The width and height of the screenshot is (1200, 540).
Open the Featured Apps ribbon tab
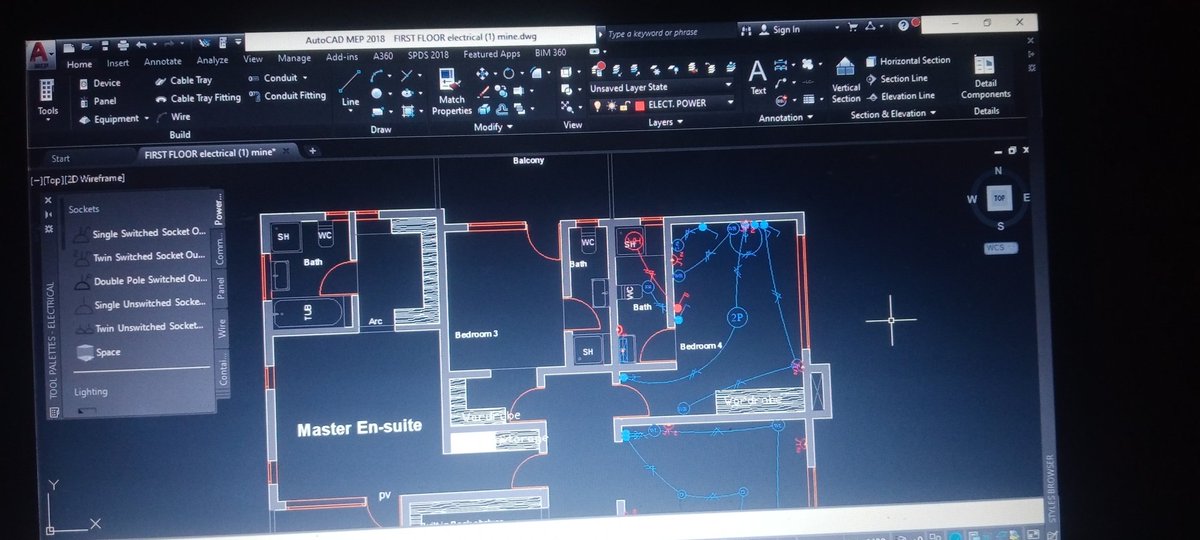pyautogui.click(x=491, y=55)
